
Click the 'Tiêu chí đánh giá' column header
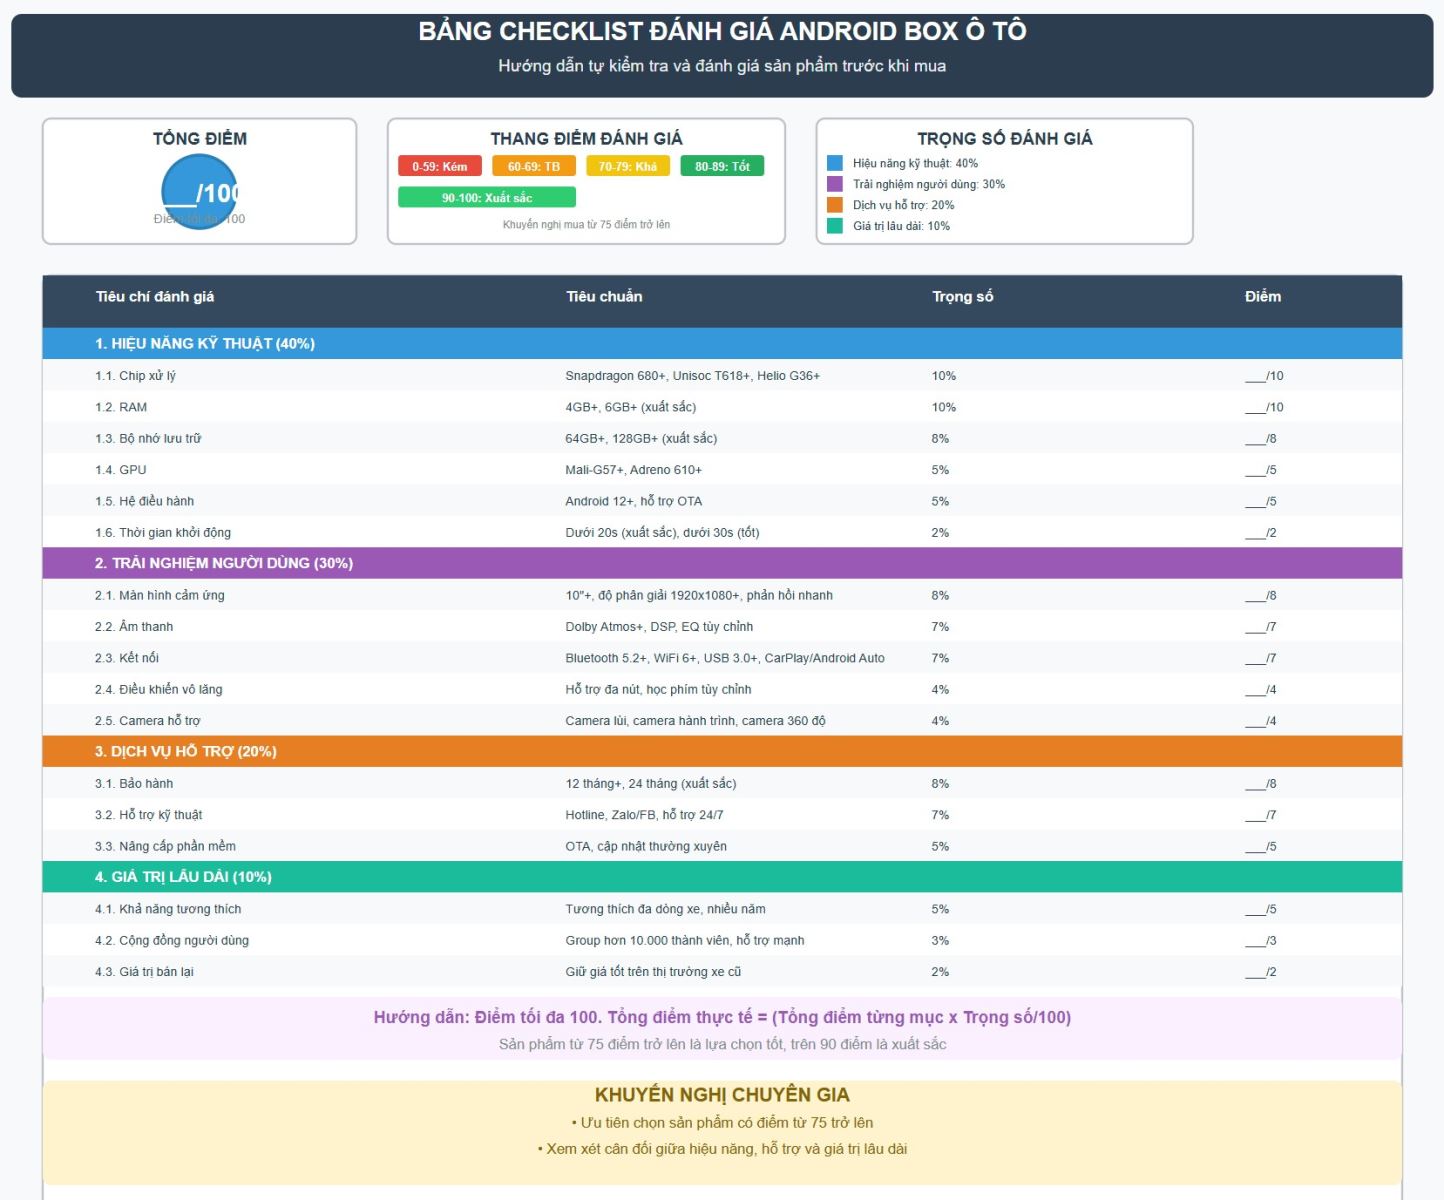(x=155, y=296)
